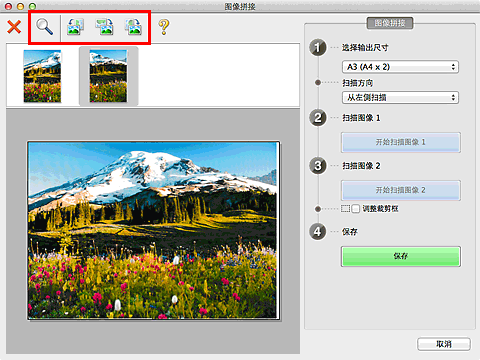Image resolution: width=480 pixels, height=360 pixels.
Task: Click the 扫描图像 1 step label
Action: [x=361, y=118]
